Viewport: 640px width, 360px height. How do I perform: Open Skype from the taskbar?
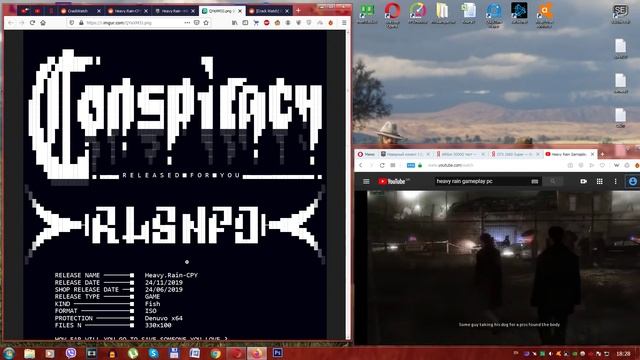[154, 353]
